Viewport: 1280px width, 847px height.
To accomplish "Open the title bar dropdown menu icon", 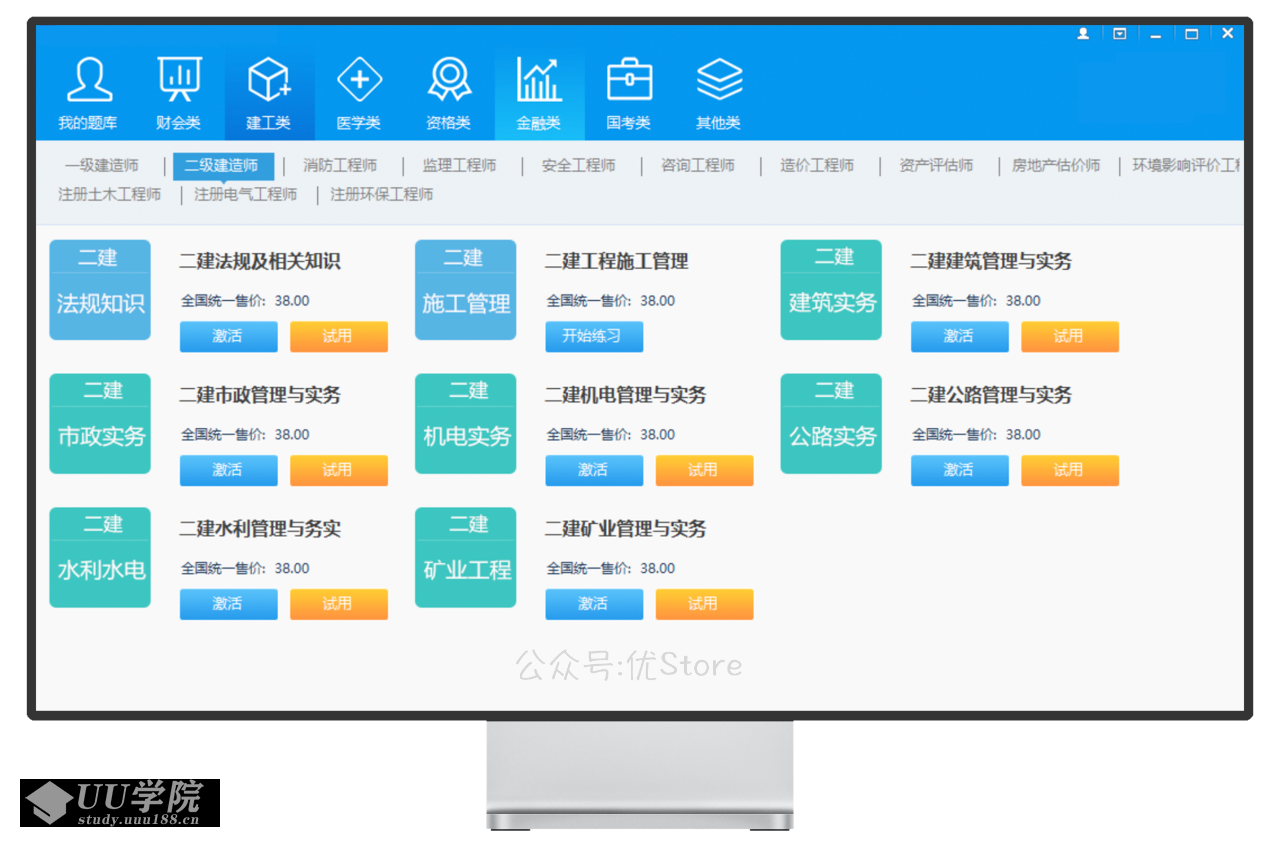I will point(1120,33).
